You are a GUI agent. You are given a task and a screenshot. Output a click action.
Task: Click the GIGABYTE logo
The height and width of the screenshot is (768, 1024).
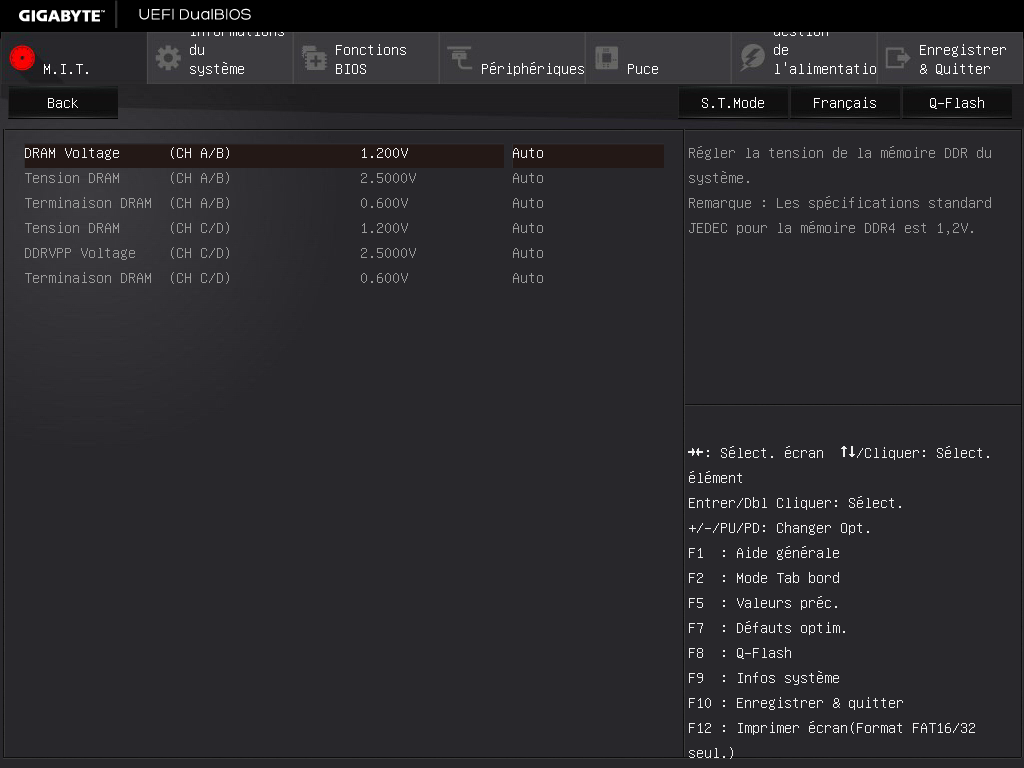61,15
